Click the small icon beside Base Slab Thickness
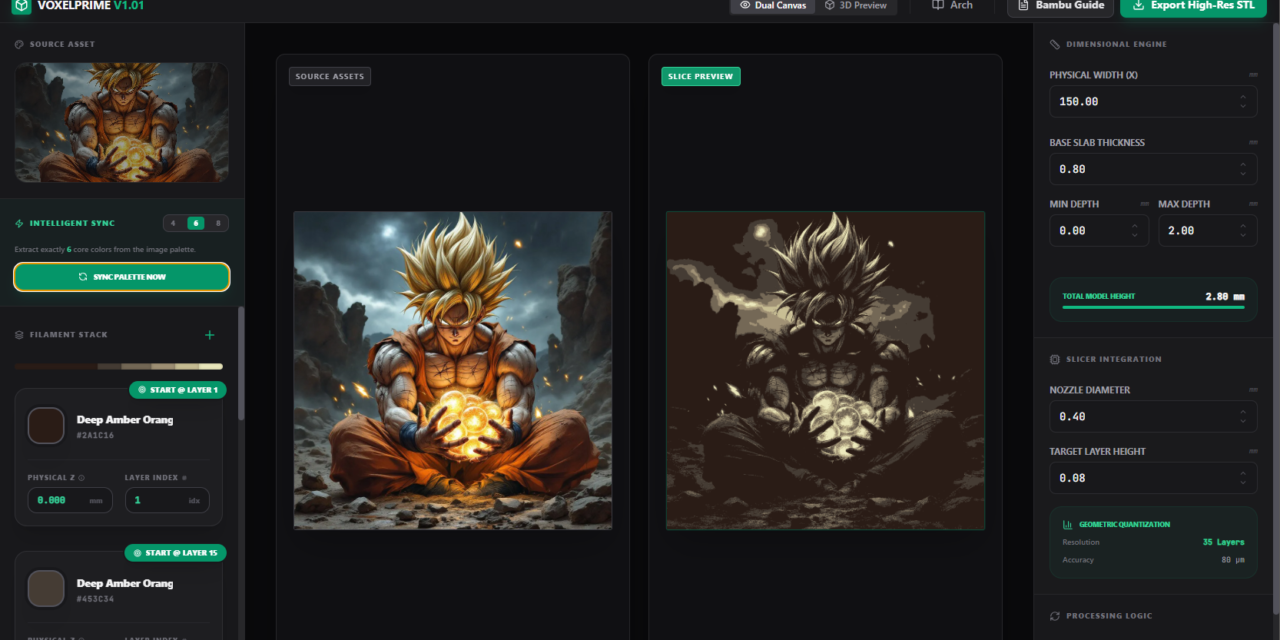1280x640 pixels. (1253, 143)
